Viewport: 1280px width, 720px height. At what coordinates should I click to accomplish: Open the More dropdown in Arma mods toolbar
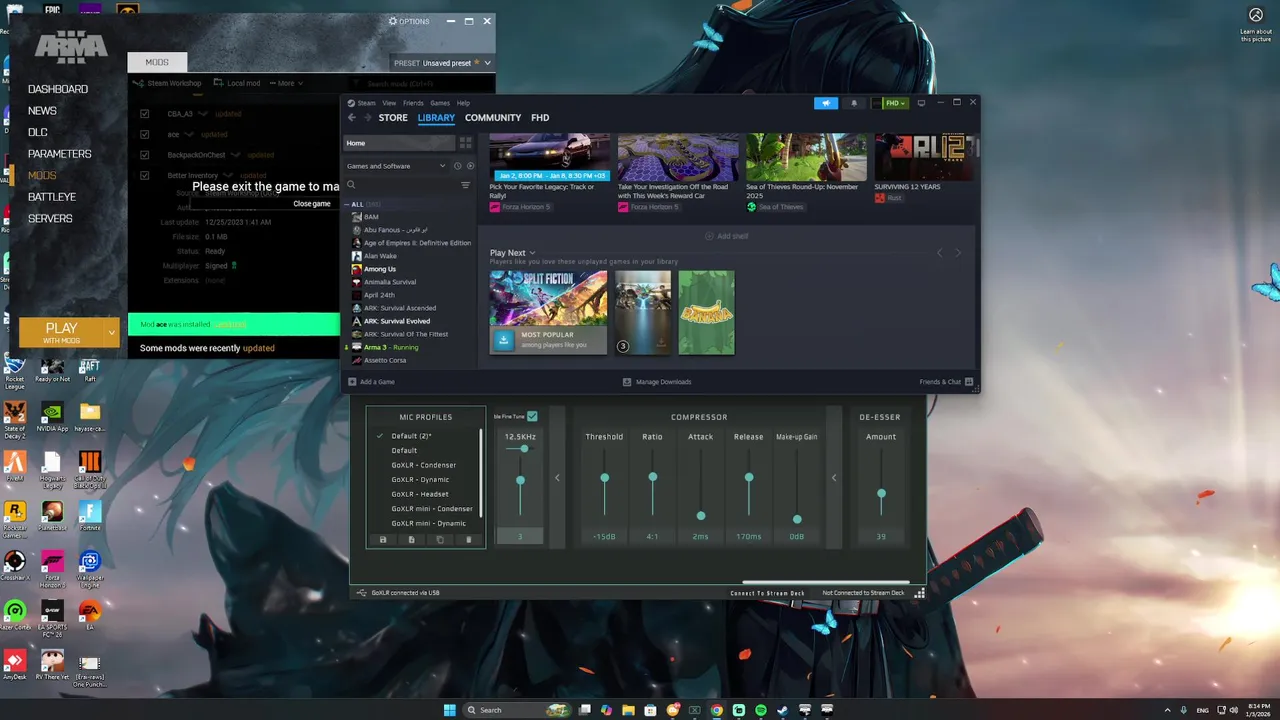286,83
